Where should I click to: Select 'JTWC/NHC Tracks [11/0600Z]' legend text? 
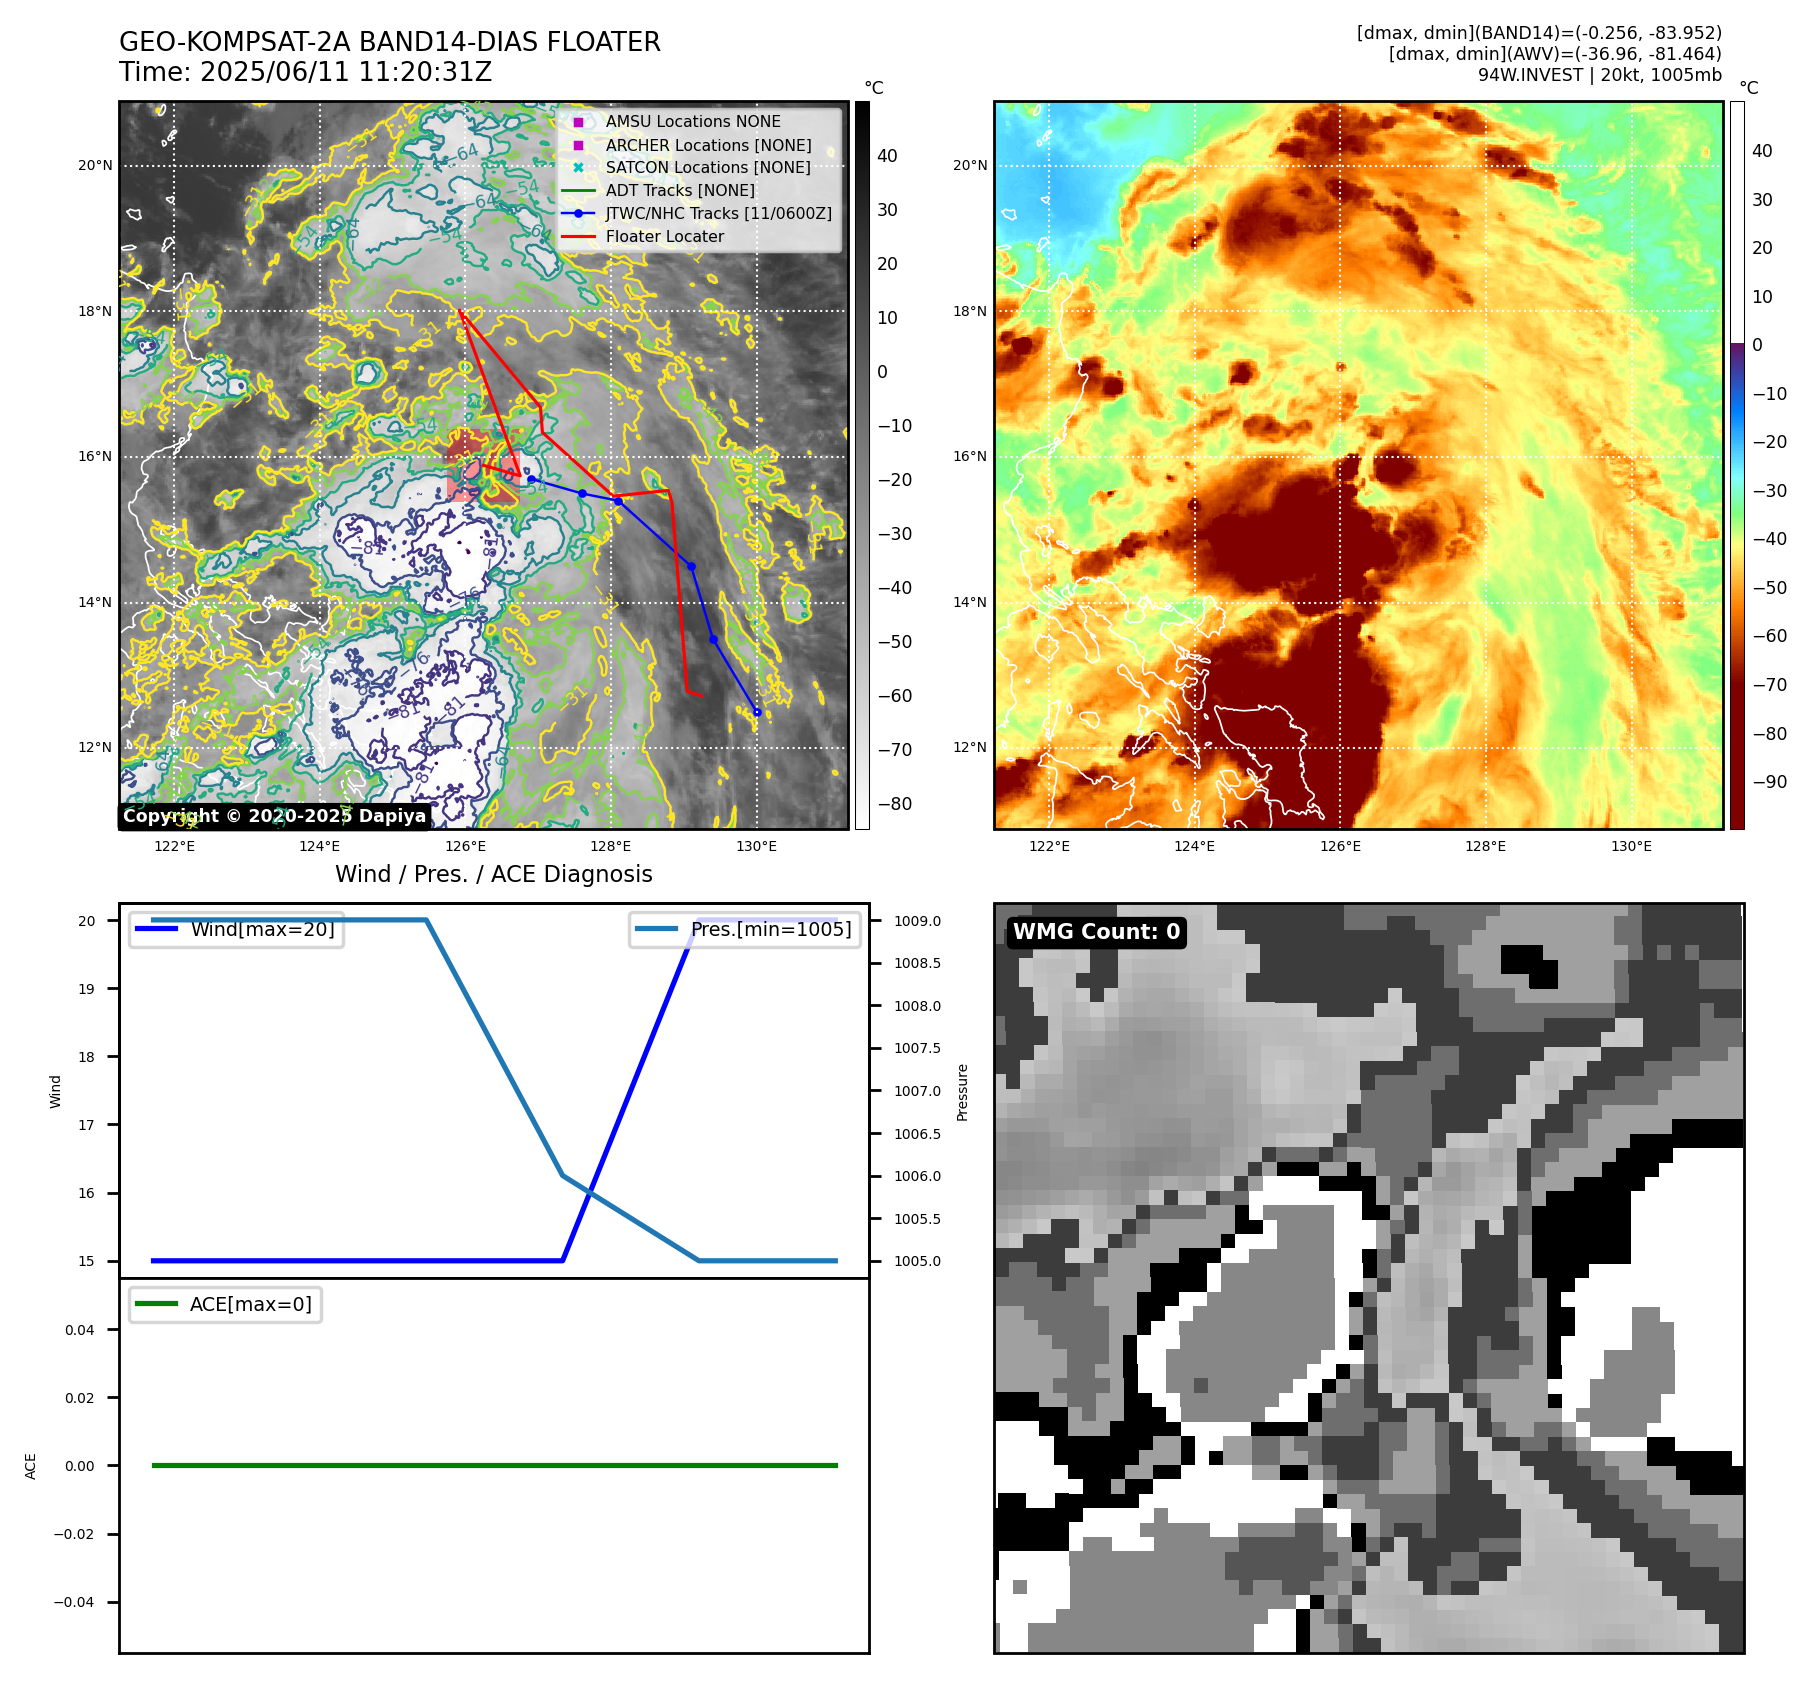click(x=718, y=213)
